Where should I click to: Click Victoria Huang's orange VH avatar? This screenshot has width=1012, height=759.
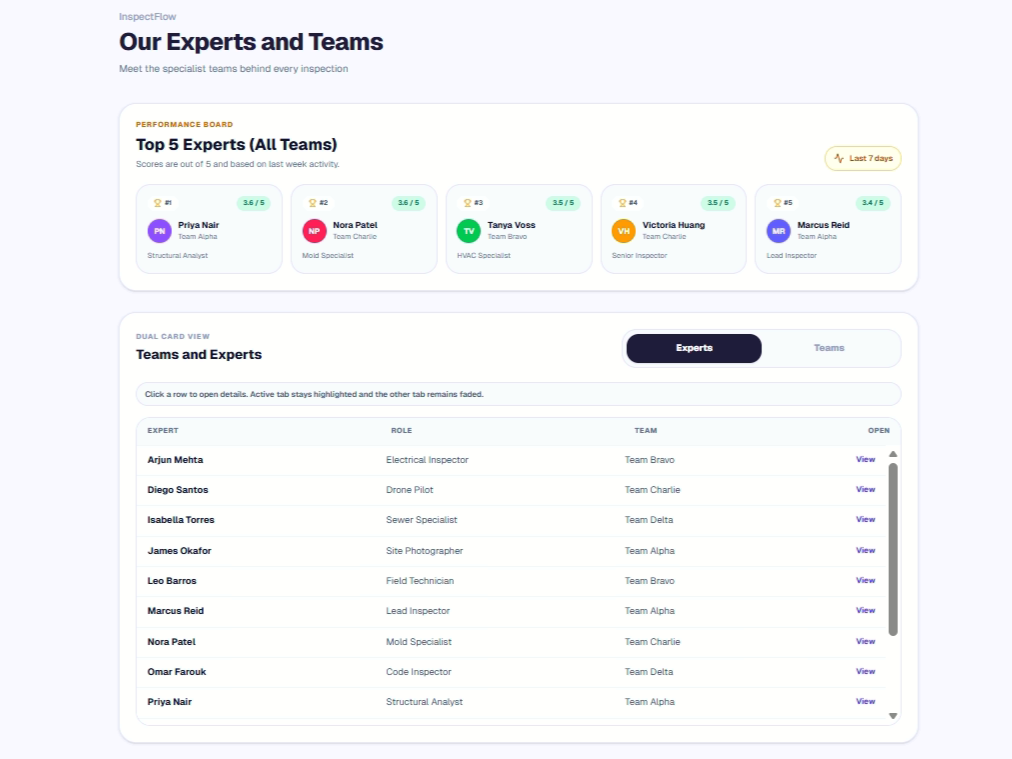coord(623,230)
